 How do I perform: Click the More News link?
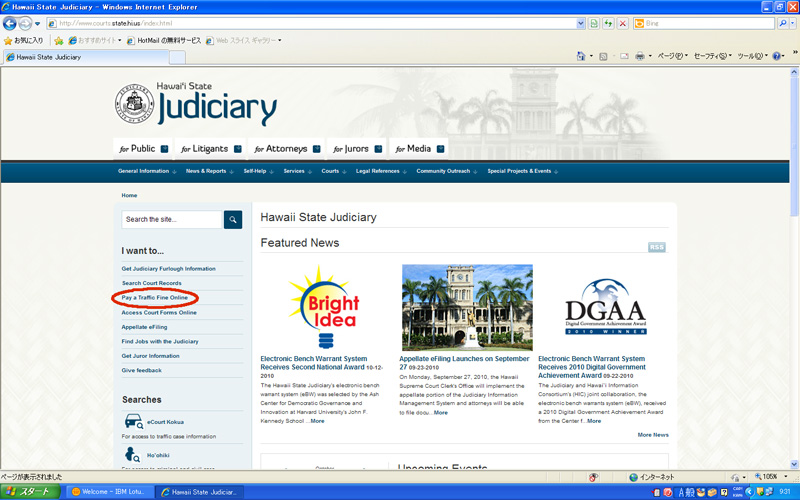coord(653,435)
